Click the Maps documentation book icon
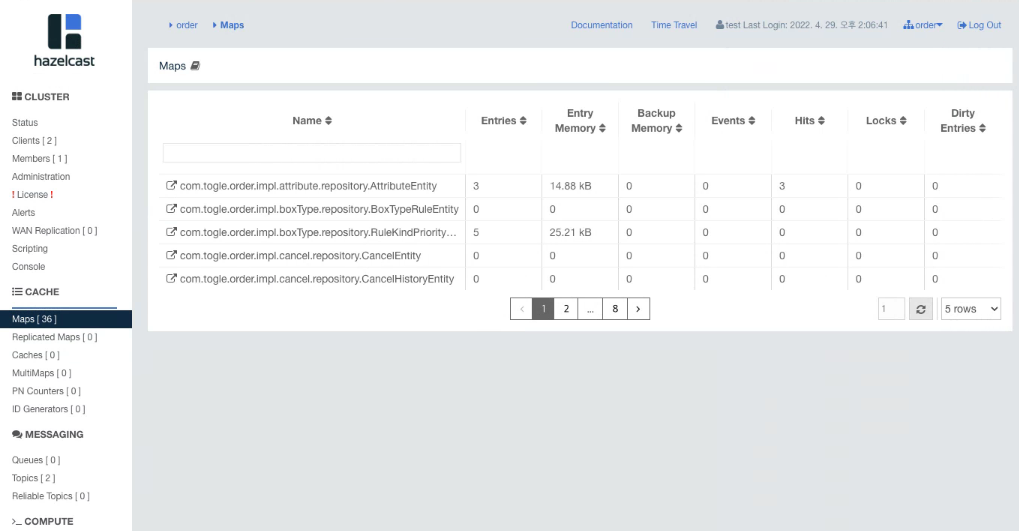Image resolution: width=1019 pixels, height=531 pixels. (195, 66)
